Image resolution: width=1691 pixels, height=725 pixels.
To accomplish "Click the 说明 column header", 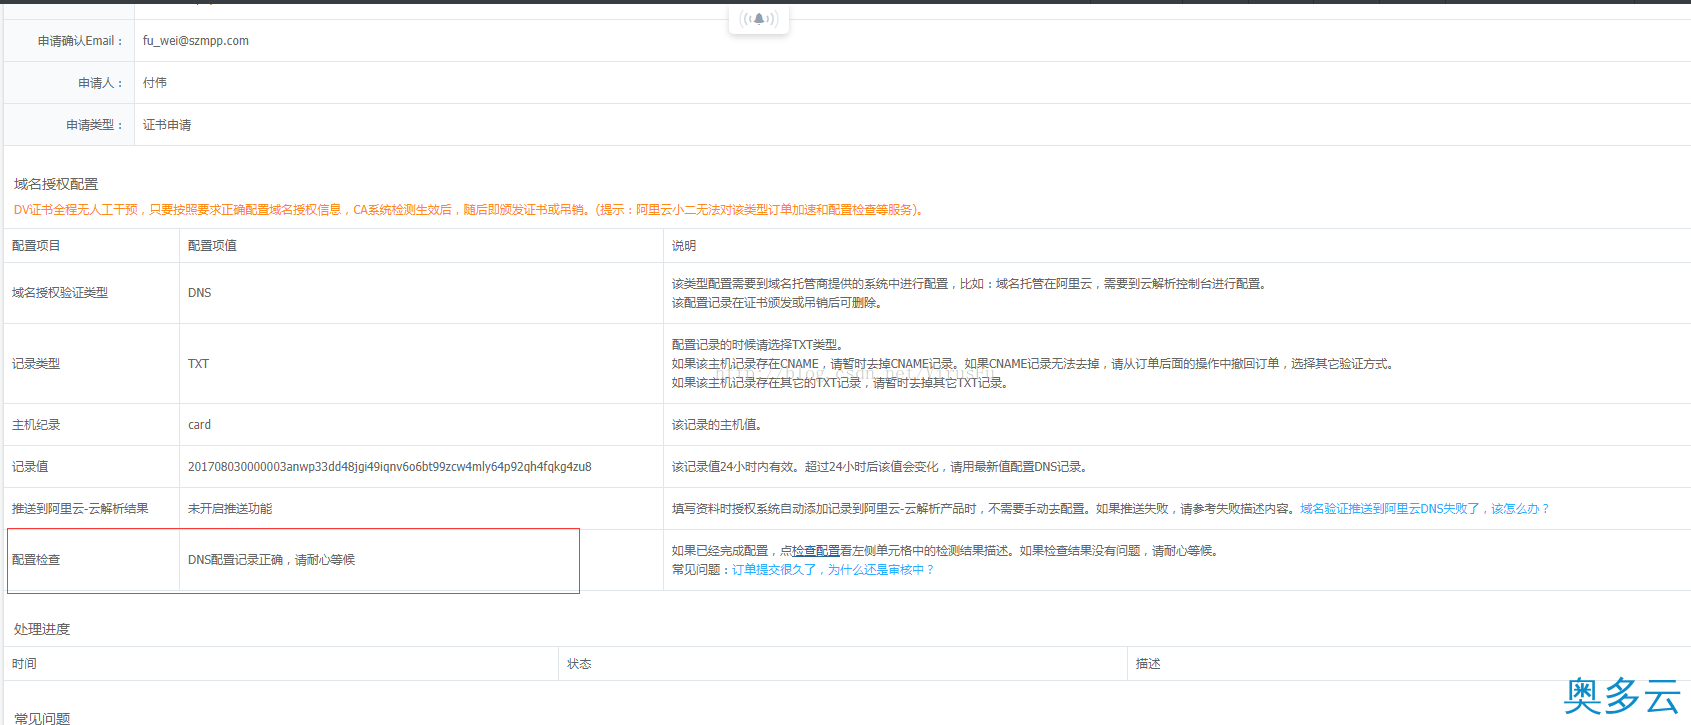I will click(684, 246).
